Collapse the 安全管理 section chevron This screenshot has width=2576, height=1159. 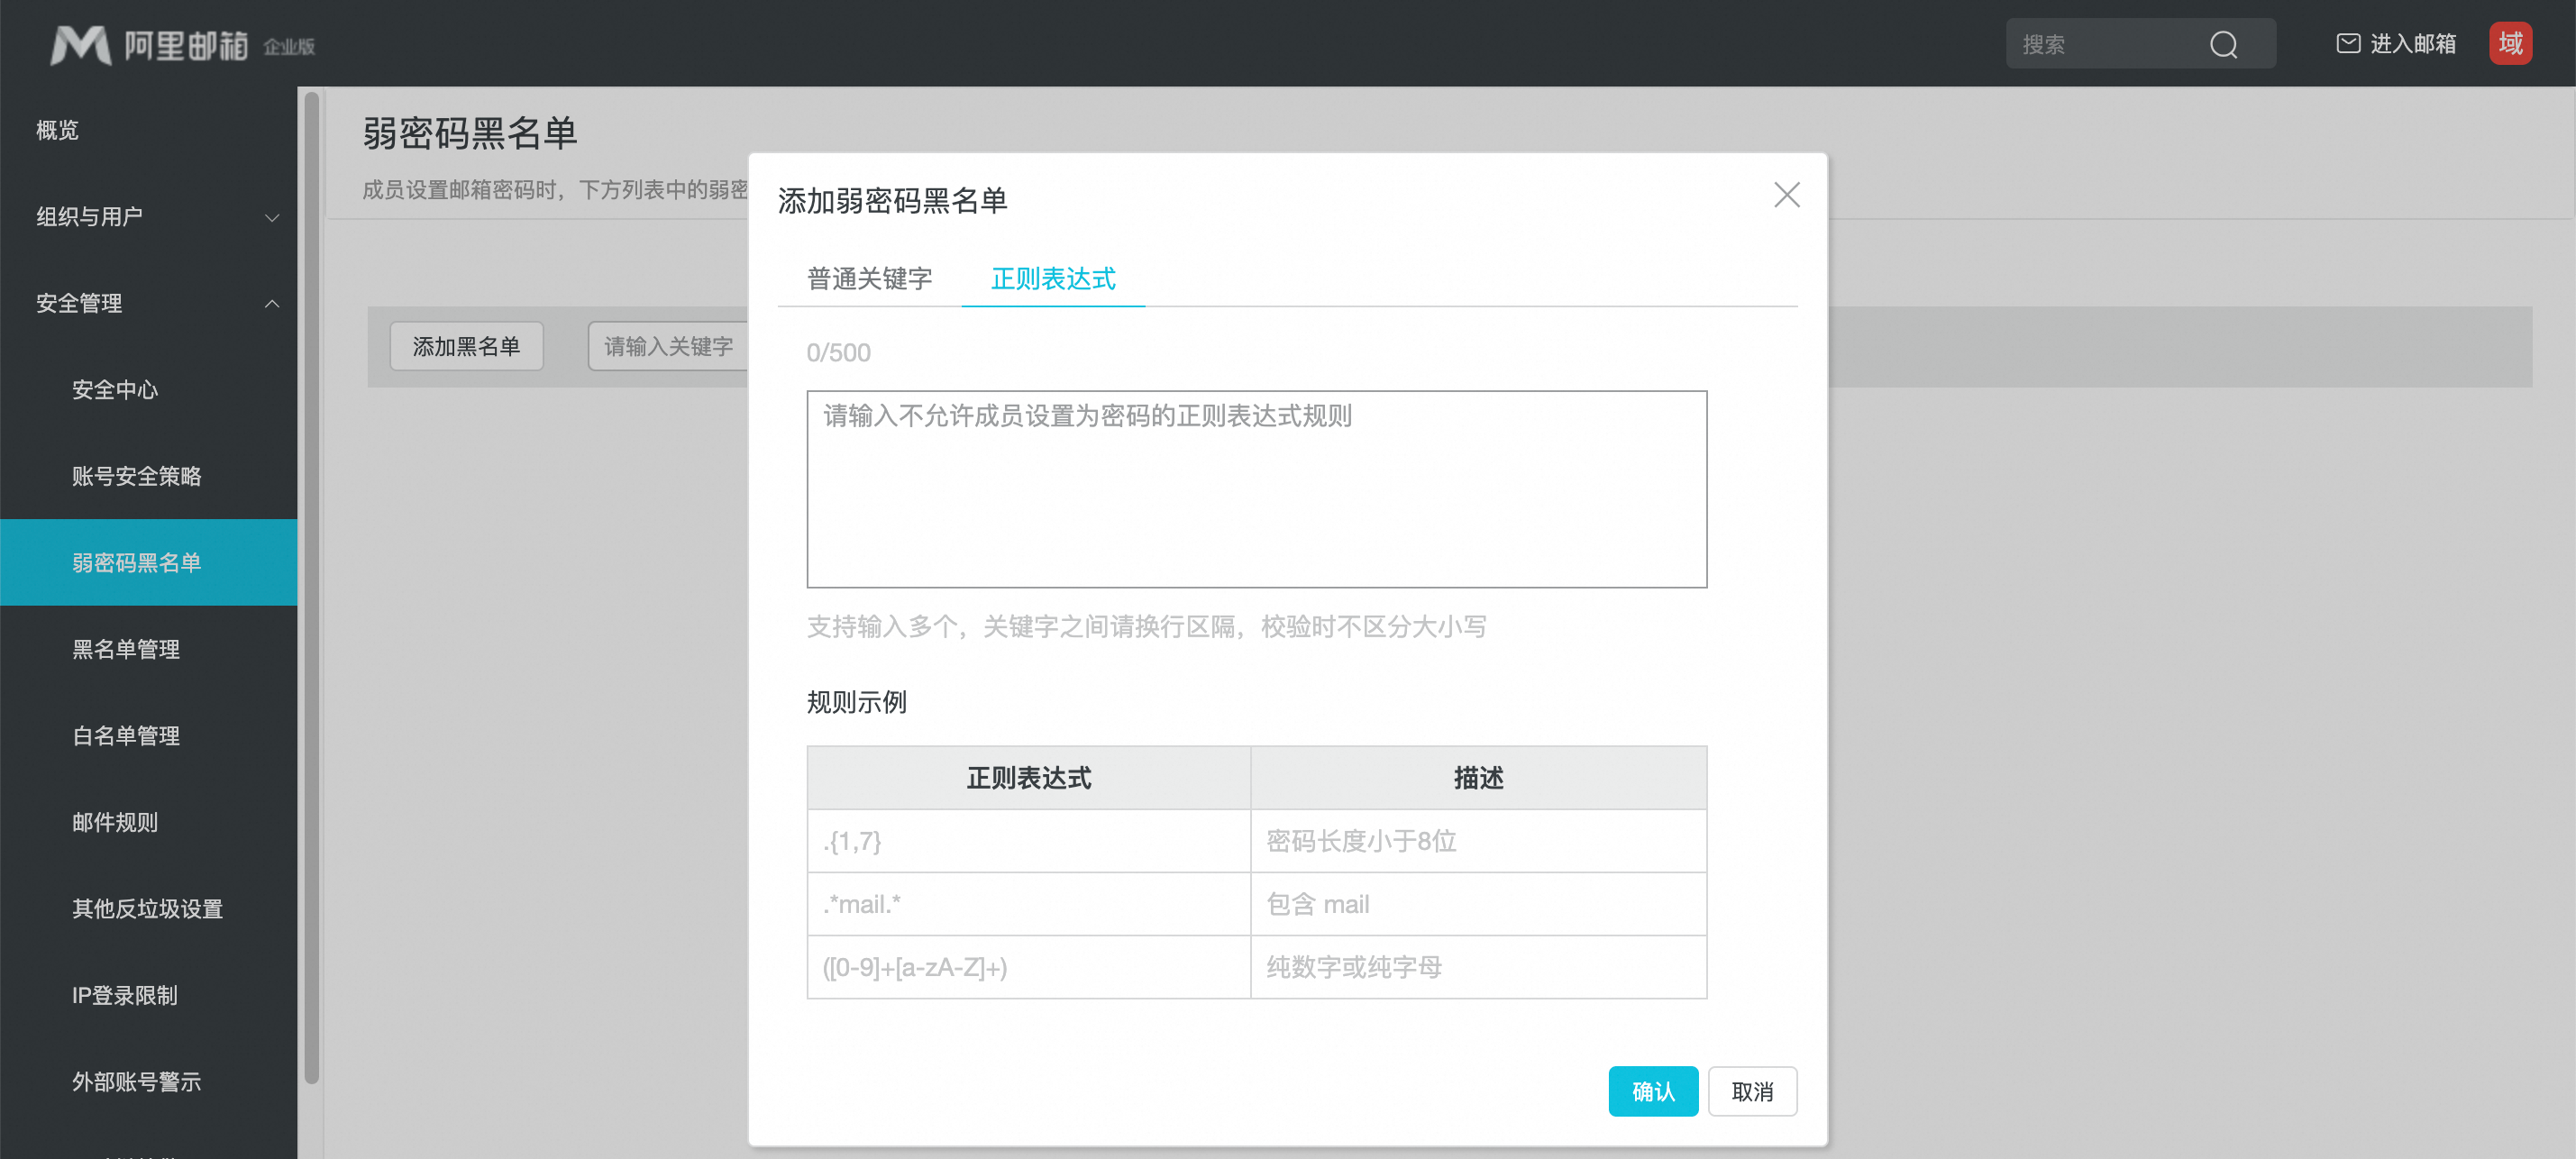[x=271, y=303]
